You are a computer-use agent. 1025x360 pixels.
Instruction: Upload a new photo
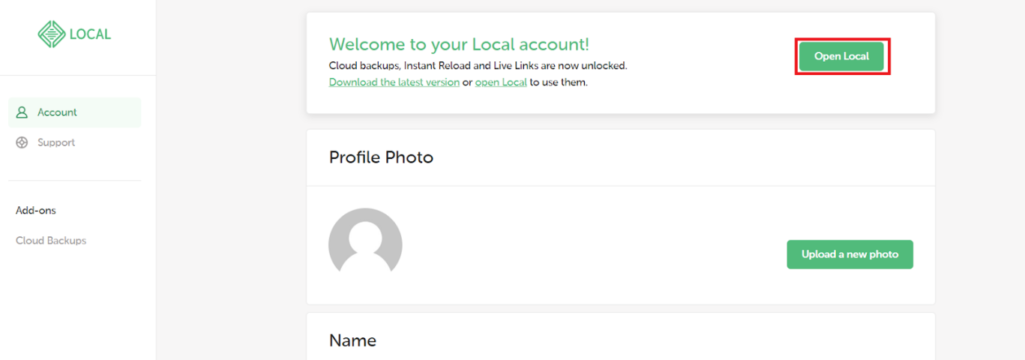tap(850, 254)
